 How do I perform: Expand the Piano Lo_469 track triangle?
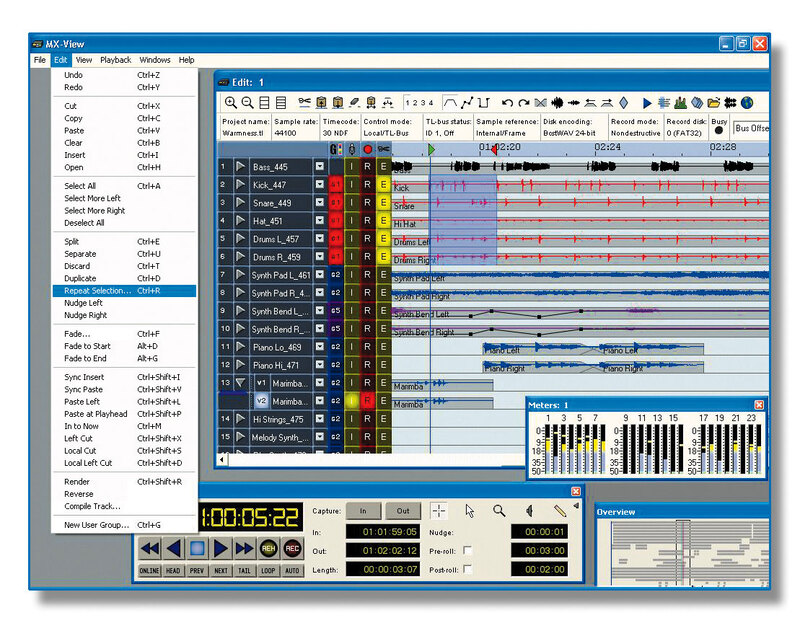pyautogui.click(x=240, y=347)
